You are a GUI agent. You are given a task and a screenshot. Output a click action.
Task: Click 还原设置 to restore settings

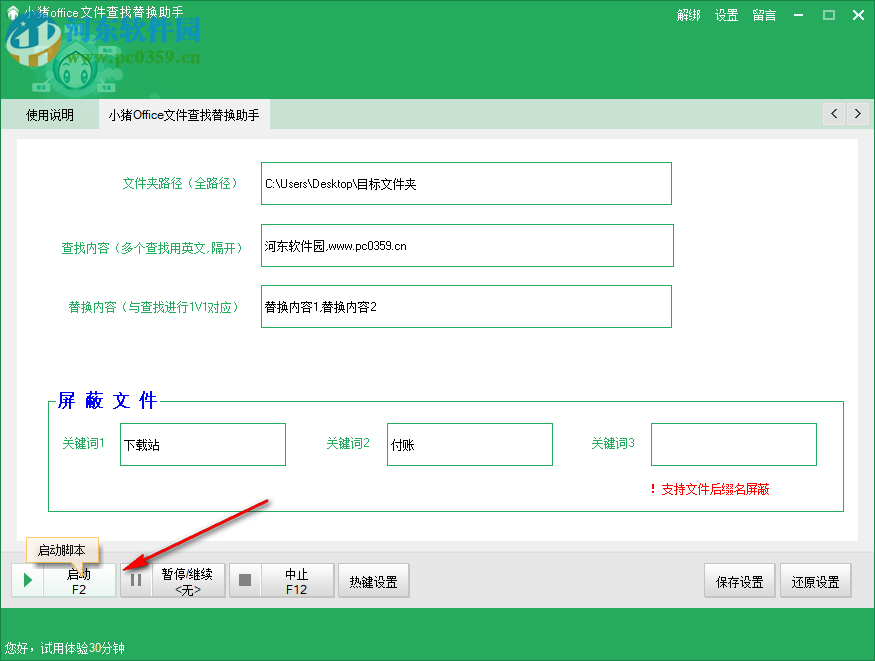[x=815, y=580]
